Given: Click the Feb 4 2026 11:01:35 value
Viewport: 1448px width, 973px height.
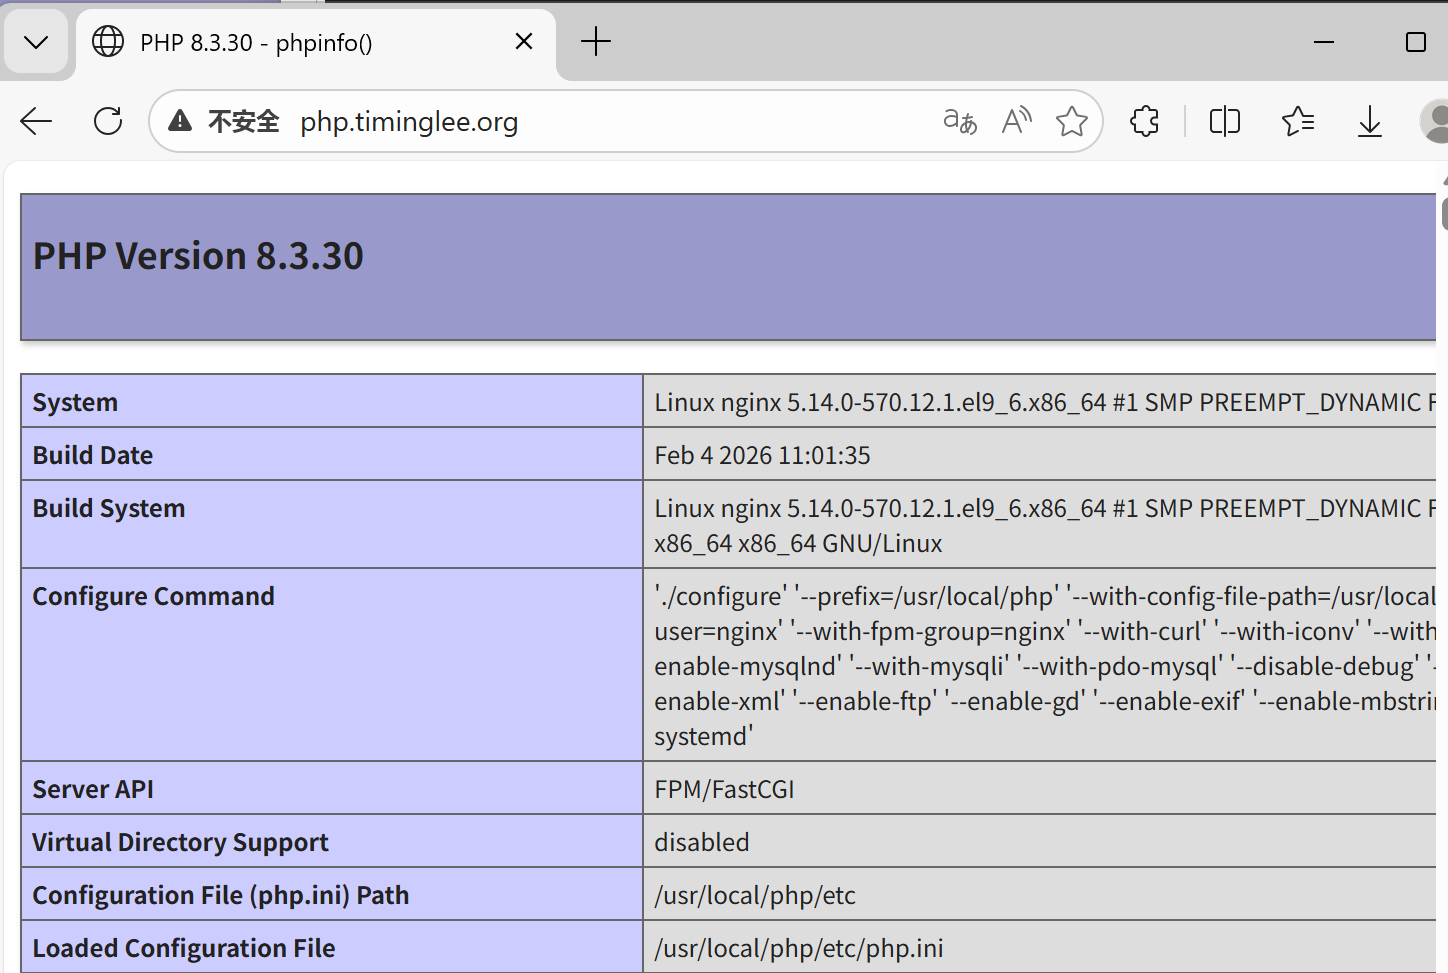Looking at the screenshot, I should point(762,455).
